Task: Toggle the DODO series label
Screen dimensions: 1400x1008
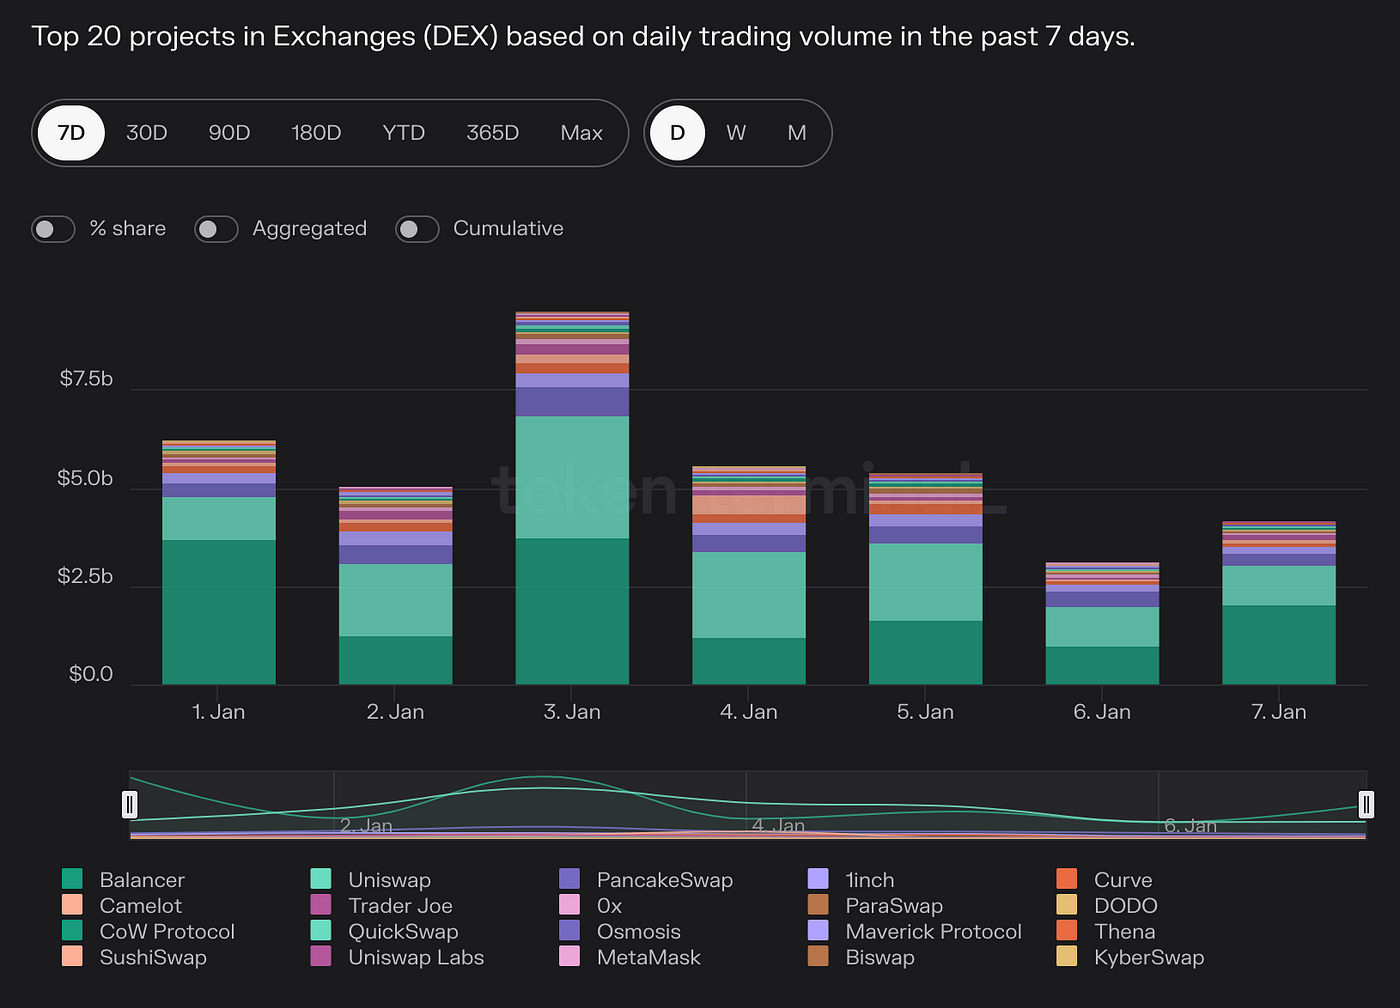Action: point(1126,906)
